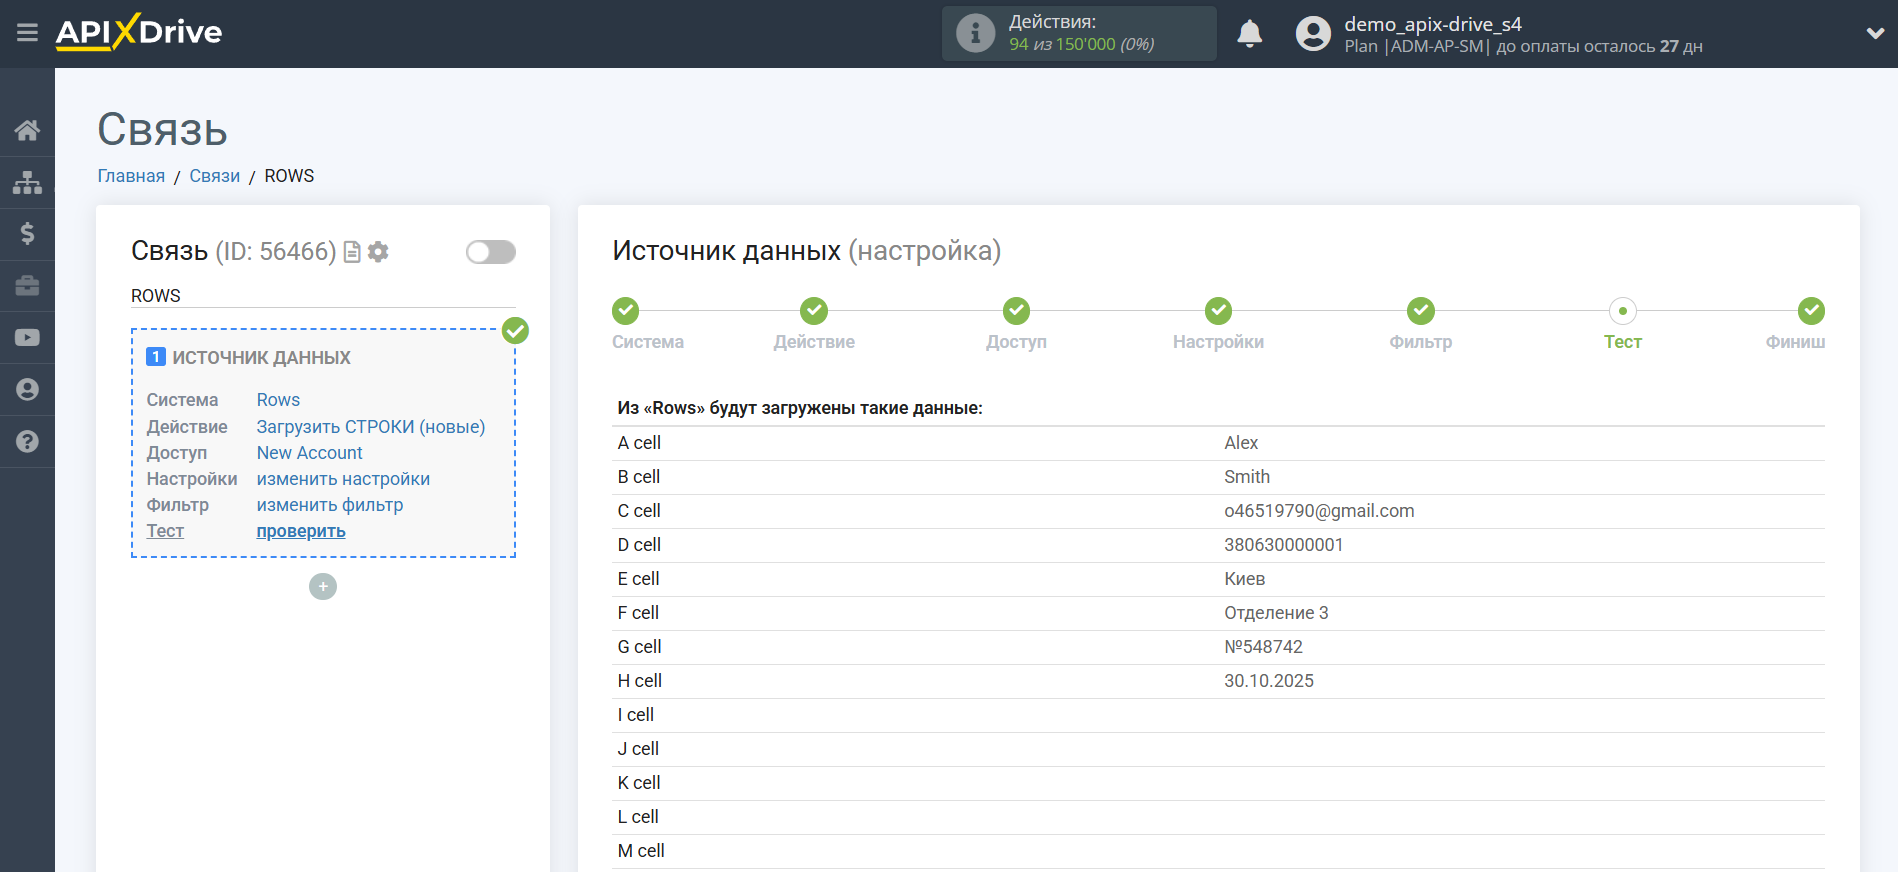Open the connections sitemap sidebar icon
The width and height of the screenshot is (1898, 872).
[x=27, y=182]
